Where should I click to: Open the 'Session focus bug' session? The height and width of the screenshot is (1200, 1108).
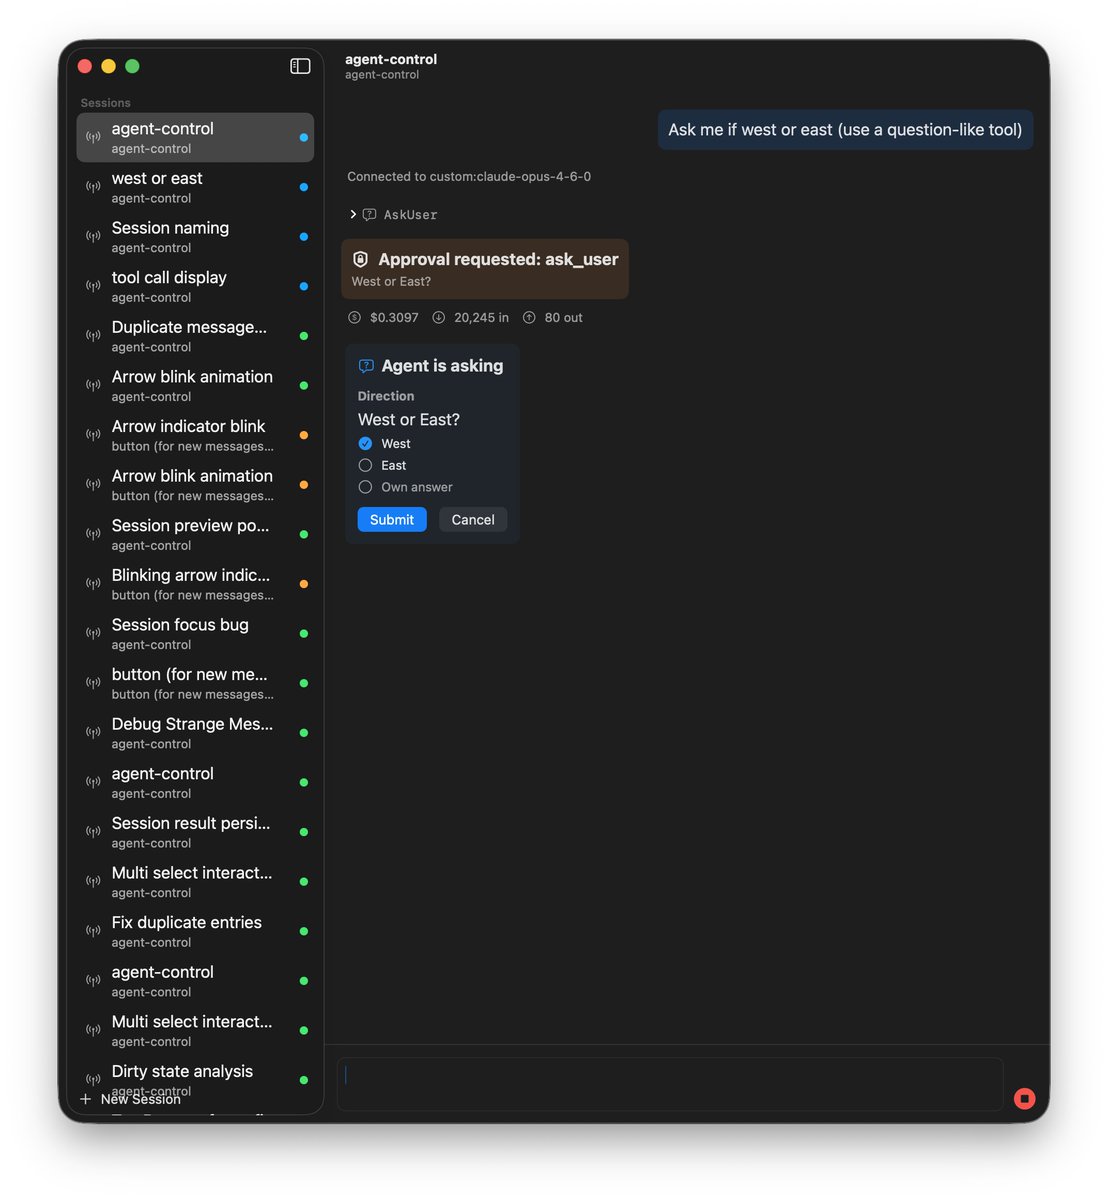195,634
